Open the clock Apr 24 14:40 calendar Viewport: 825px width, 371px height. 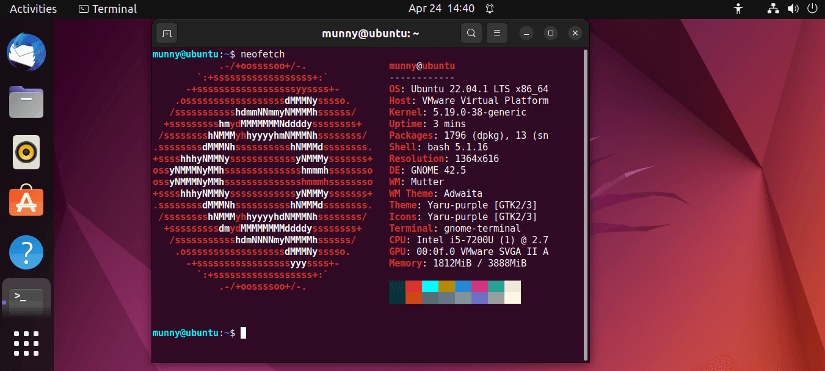pos(441,8)
